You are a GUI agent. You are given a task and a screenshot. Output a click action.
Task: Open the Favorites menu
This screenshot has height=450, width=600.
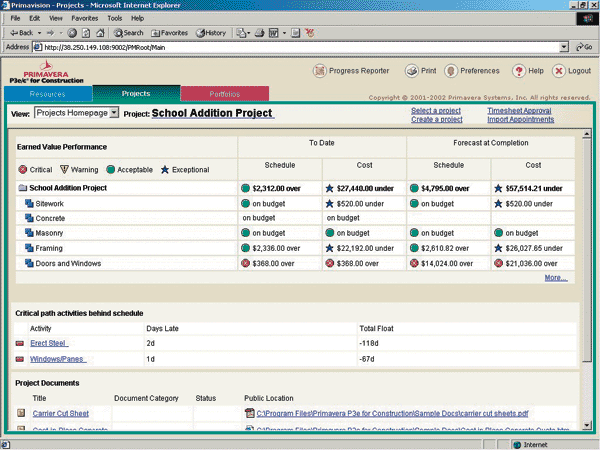(x=85, y=18)
